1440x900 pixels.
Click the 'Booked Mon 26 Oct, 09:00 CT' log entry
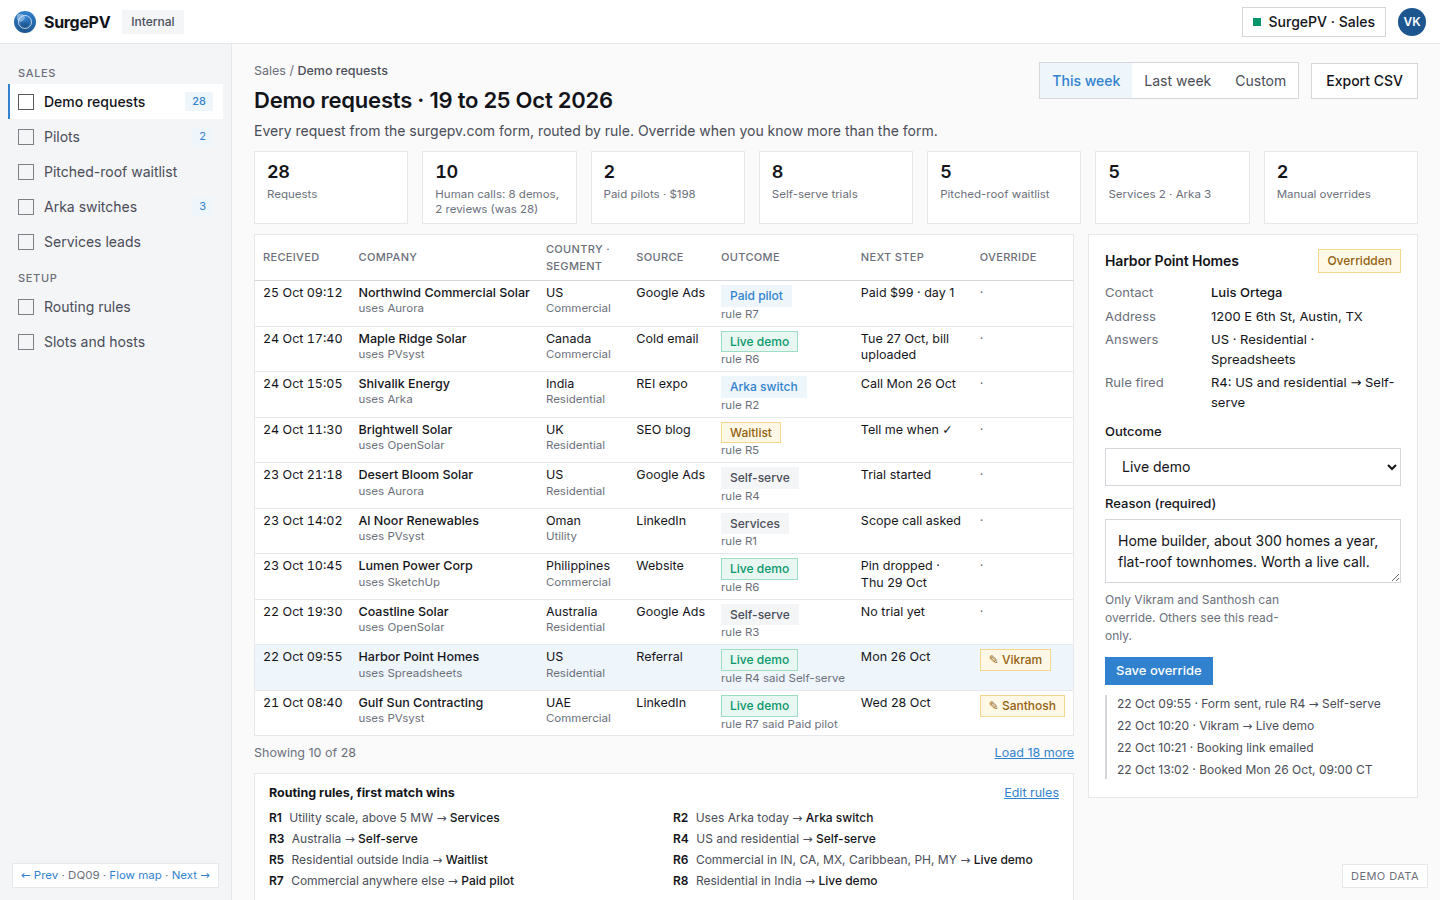[x=1244, y=770]
